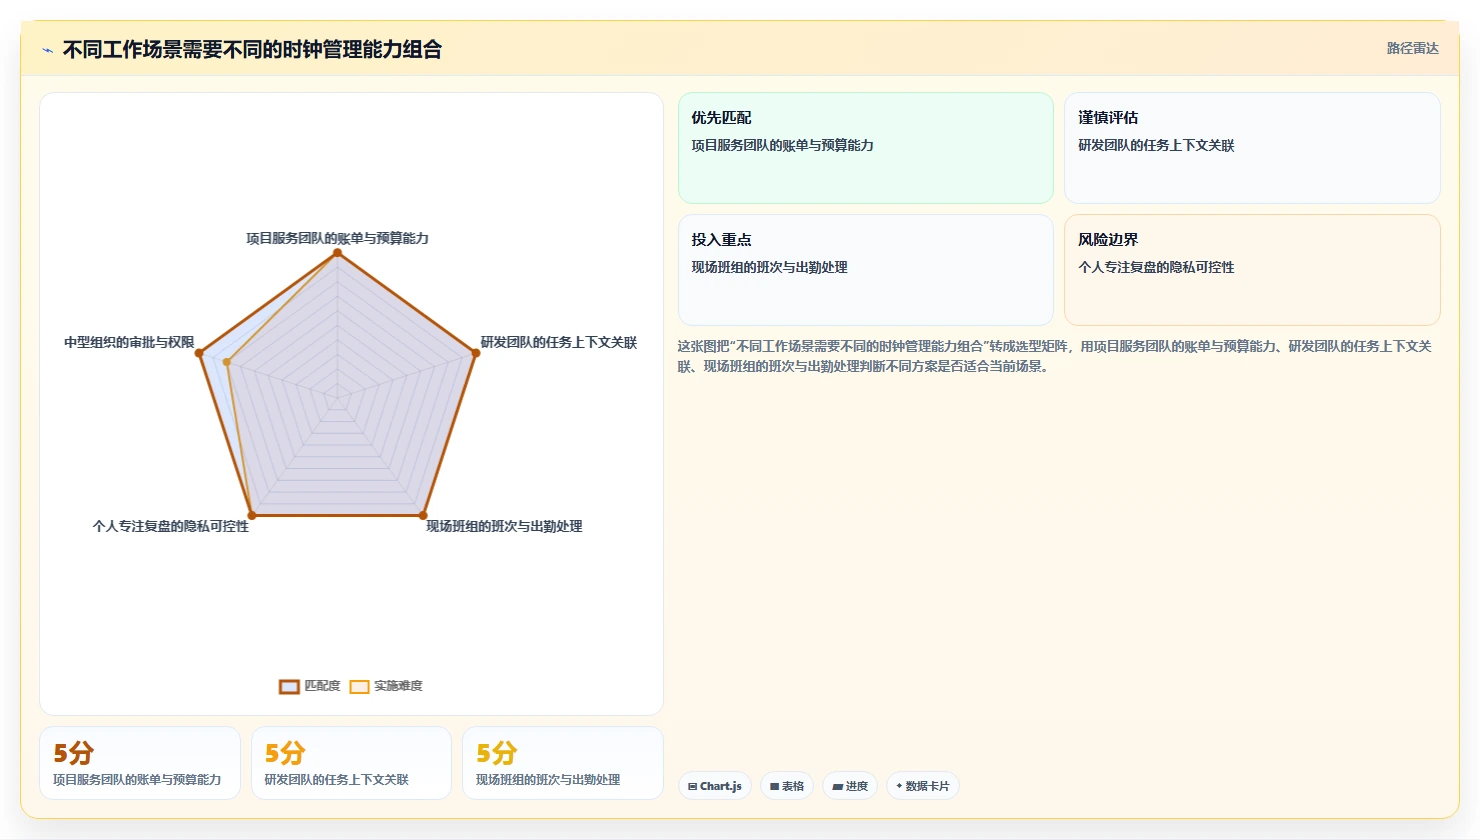1480x840 pixels.
Task: Click the radar point near 现场班组的班次与出勤处理
Action: 423,515
